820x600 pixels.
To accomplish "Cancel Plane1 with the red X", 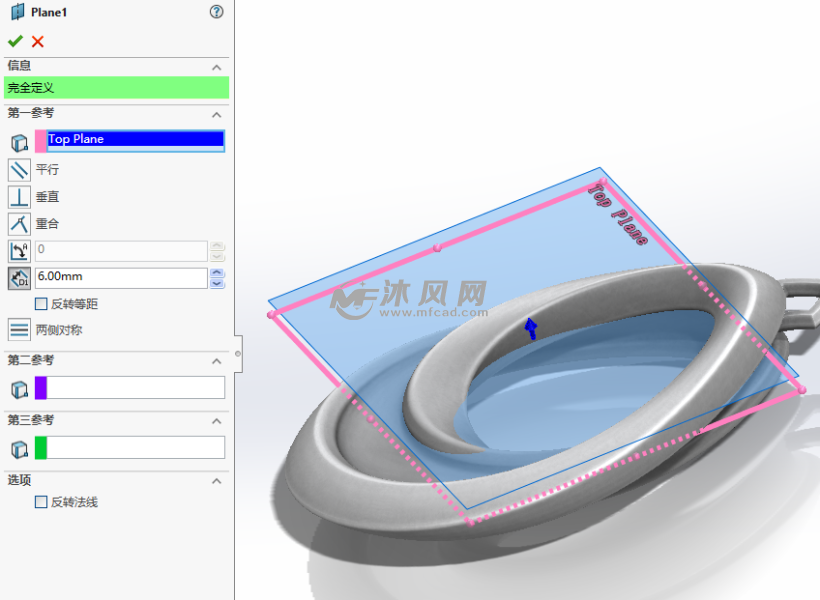I will (38, 41).
